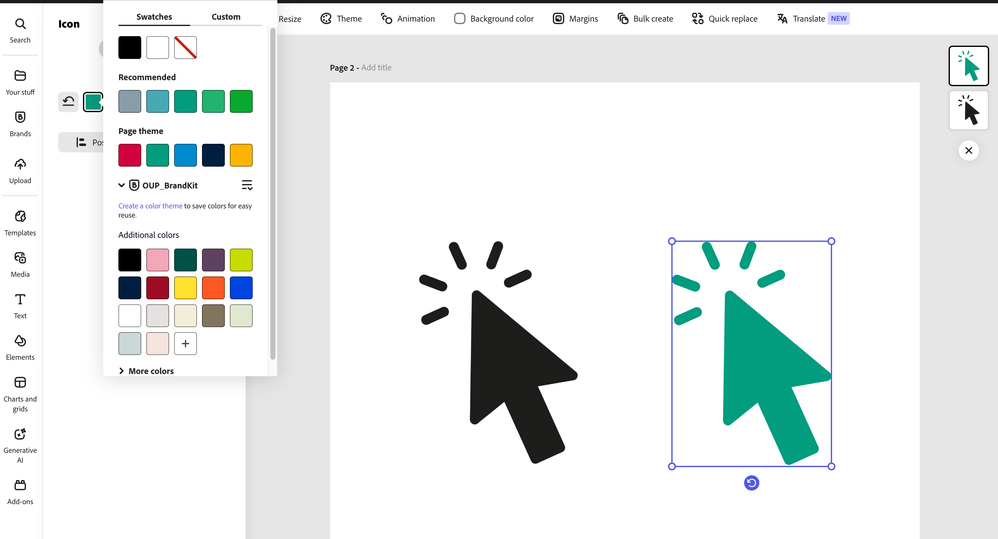Click the Create a color theme link

150,206
